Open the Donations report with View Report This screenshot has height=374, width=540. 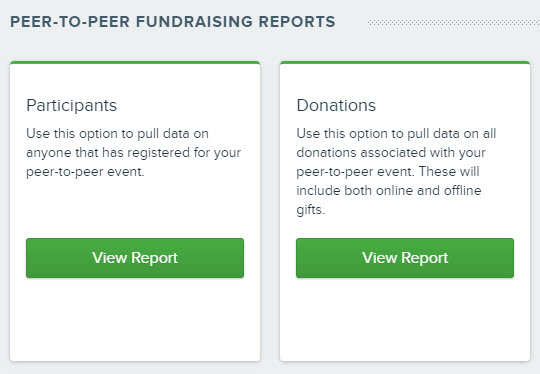[x=405, y=258]
